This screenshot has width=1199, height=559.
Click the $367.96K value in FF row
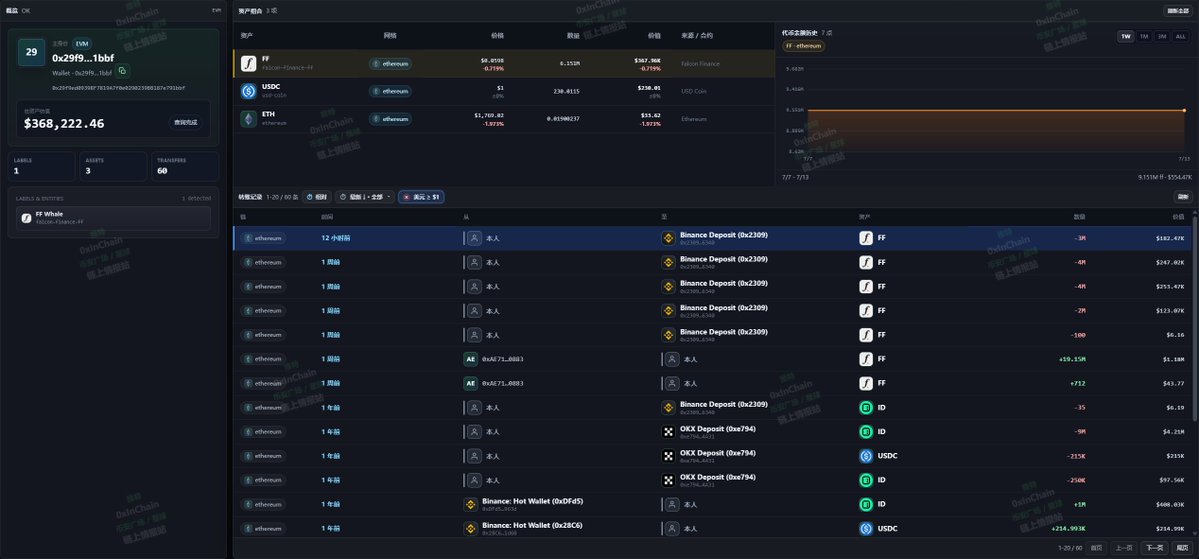tap(647, 60)
